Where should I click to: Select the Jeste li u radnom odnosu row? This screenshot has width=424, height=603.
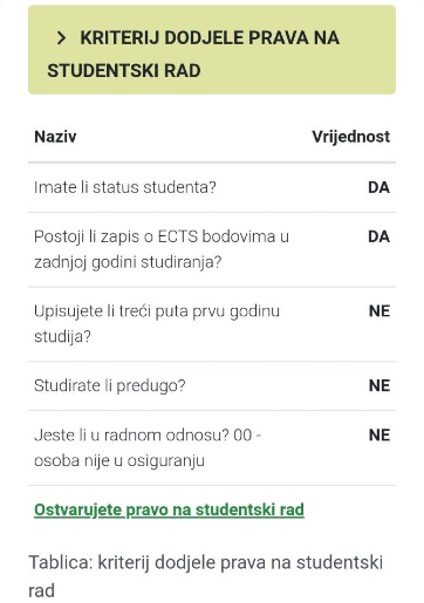(x=212, y=448)
